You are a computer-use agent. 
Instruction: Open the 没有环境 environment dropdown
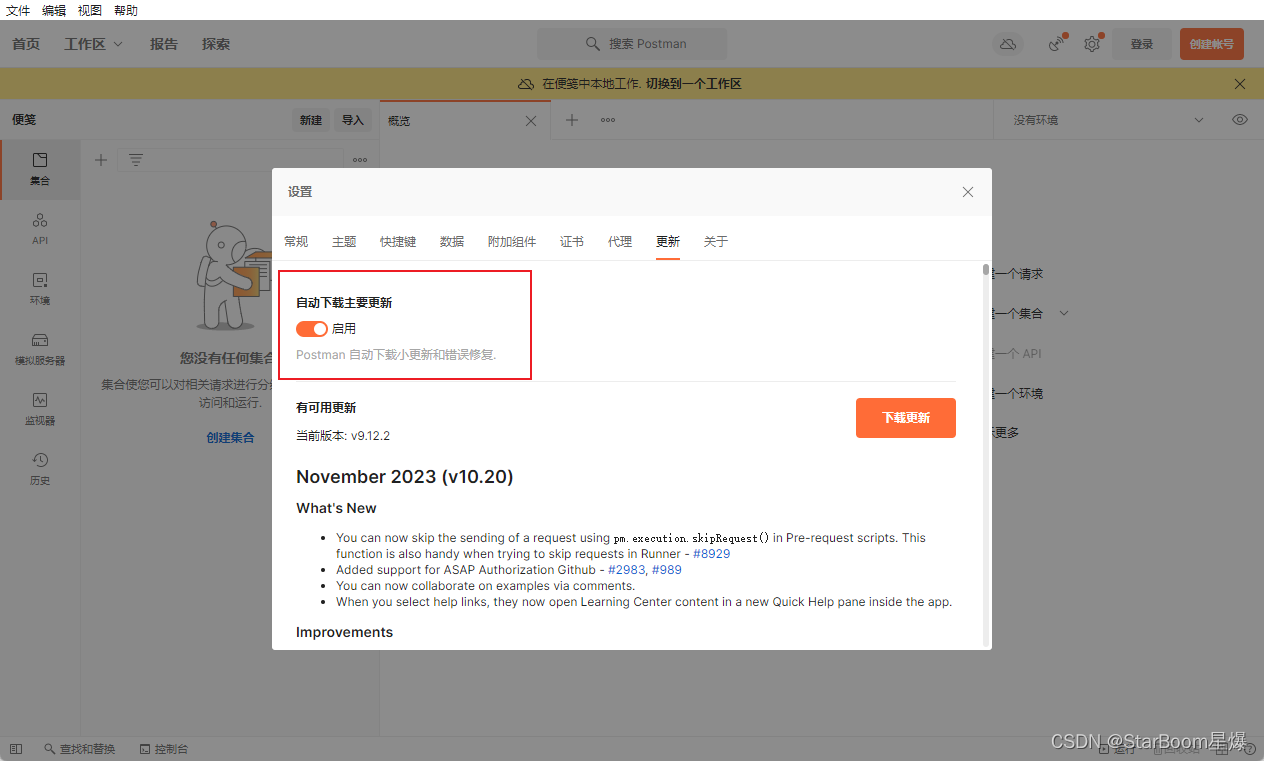pos(1108,120)
